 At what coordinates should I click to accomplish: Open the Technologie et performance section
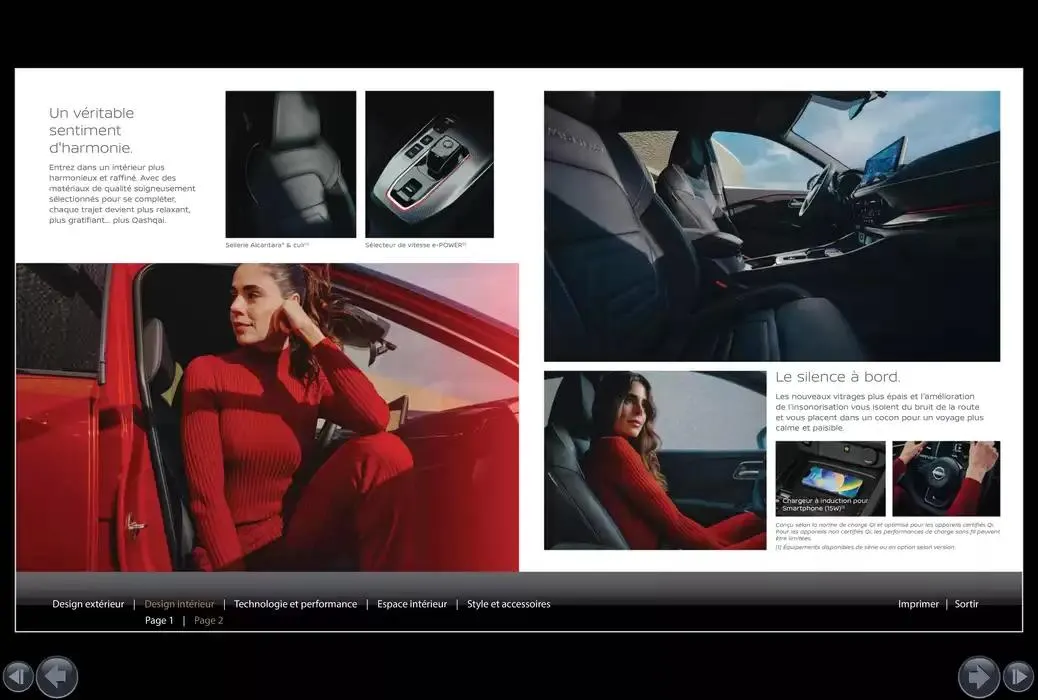[295, 603]
